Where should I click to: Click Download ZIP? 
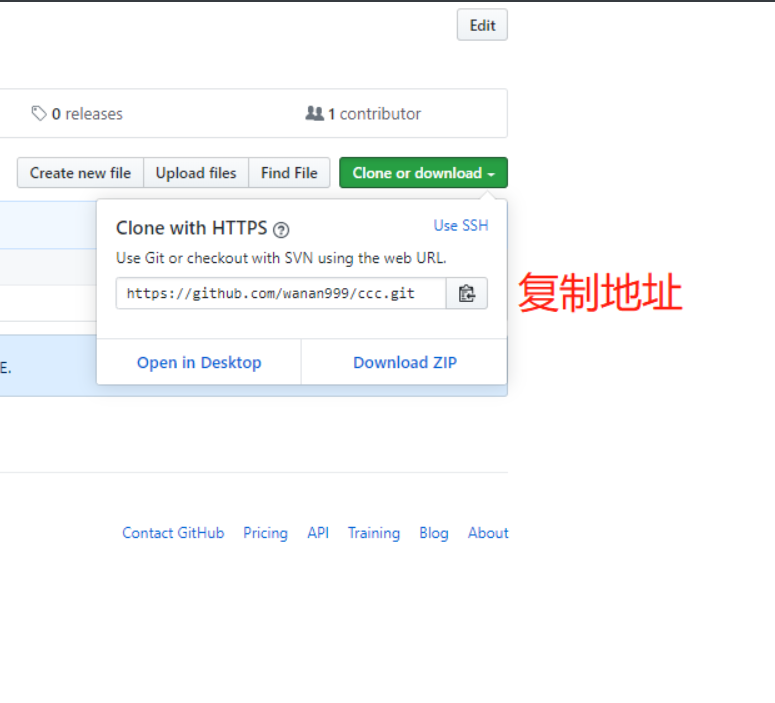(x=405, y=362)
